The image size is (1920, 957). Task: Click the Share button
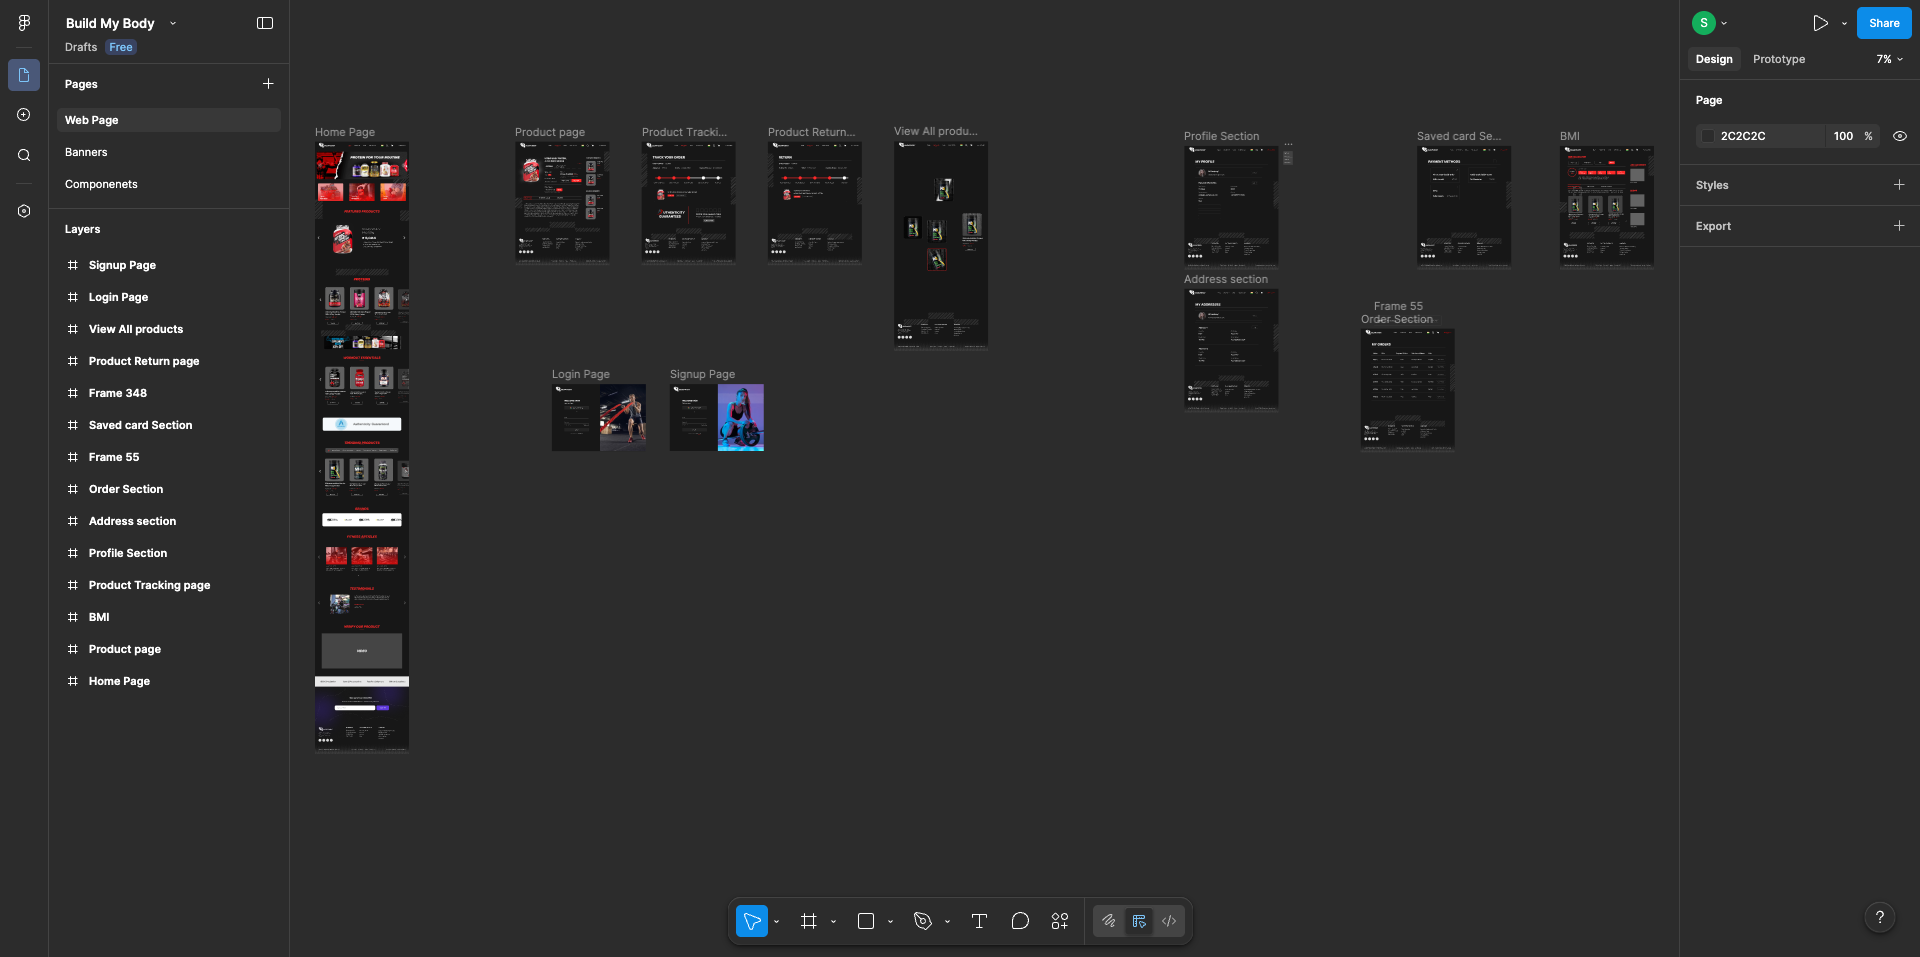point(1884,23)
